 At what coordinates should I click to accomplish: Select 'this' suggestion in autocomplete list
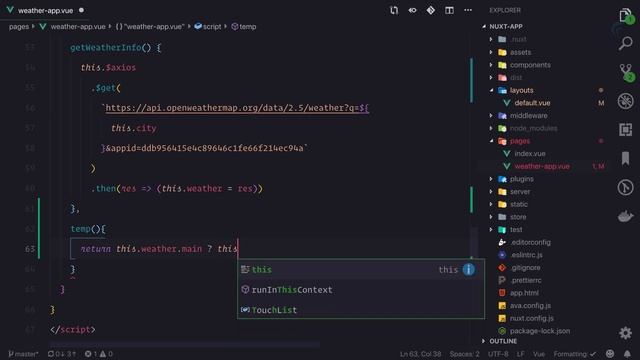click(x=361, y=269)
